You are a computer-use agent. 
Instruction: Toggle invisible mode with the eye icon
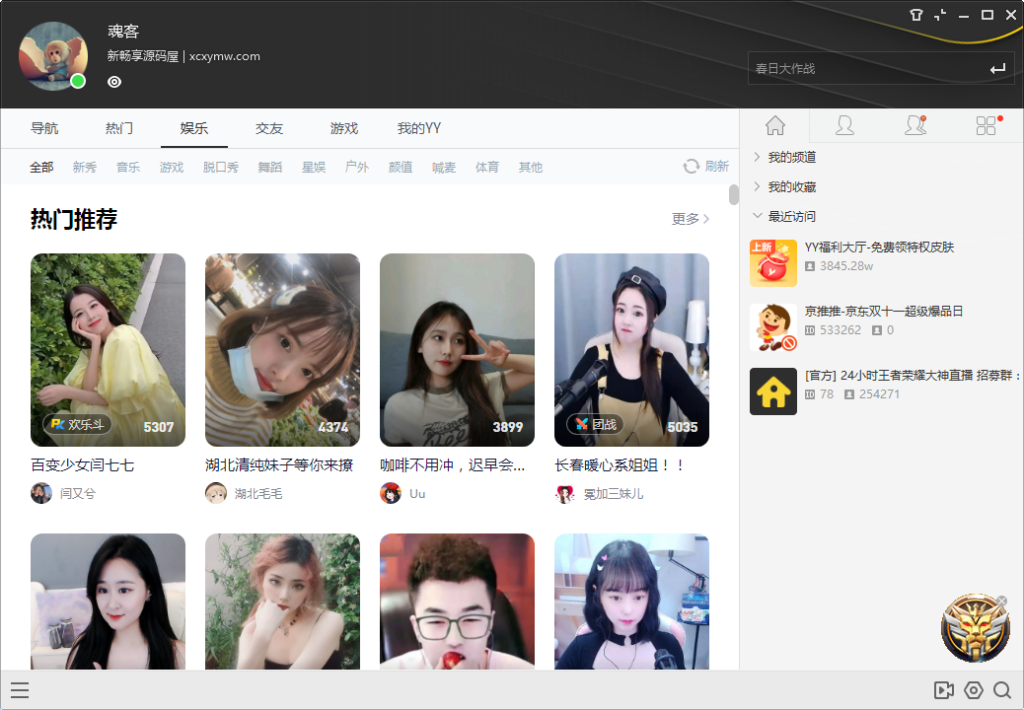[113, 82]
